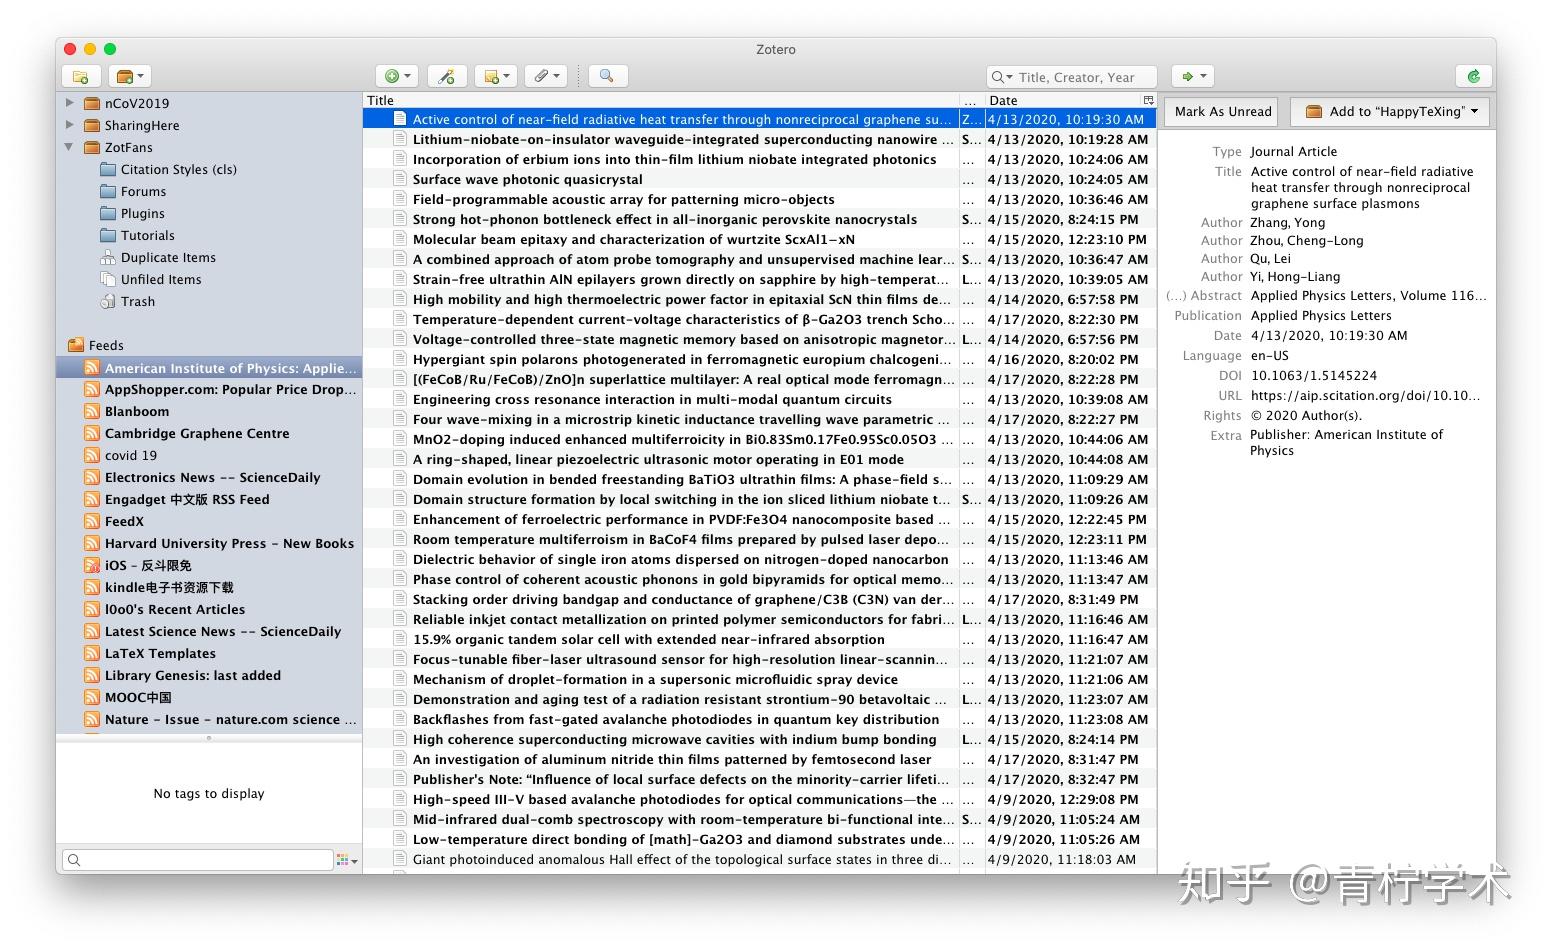
Task: Select the Trash in the sidebar
Action: coord(137,301)
